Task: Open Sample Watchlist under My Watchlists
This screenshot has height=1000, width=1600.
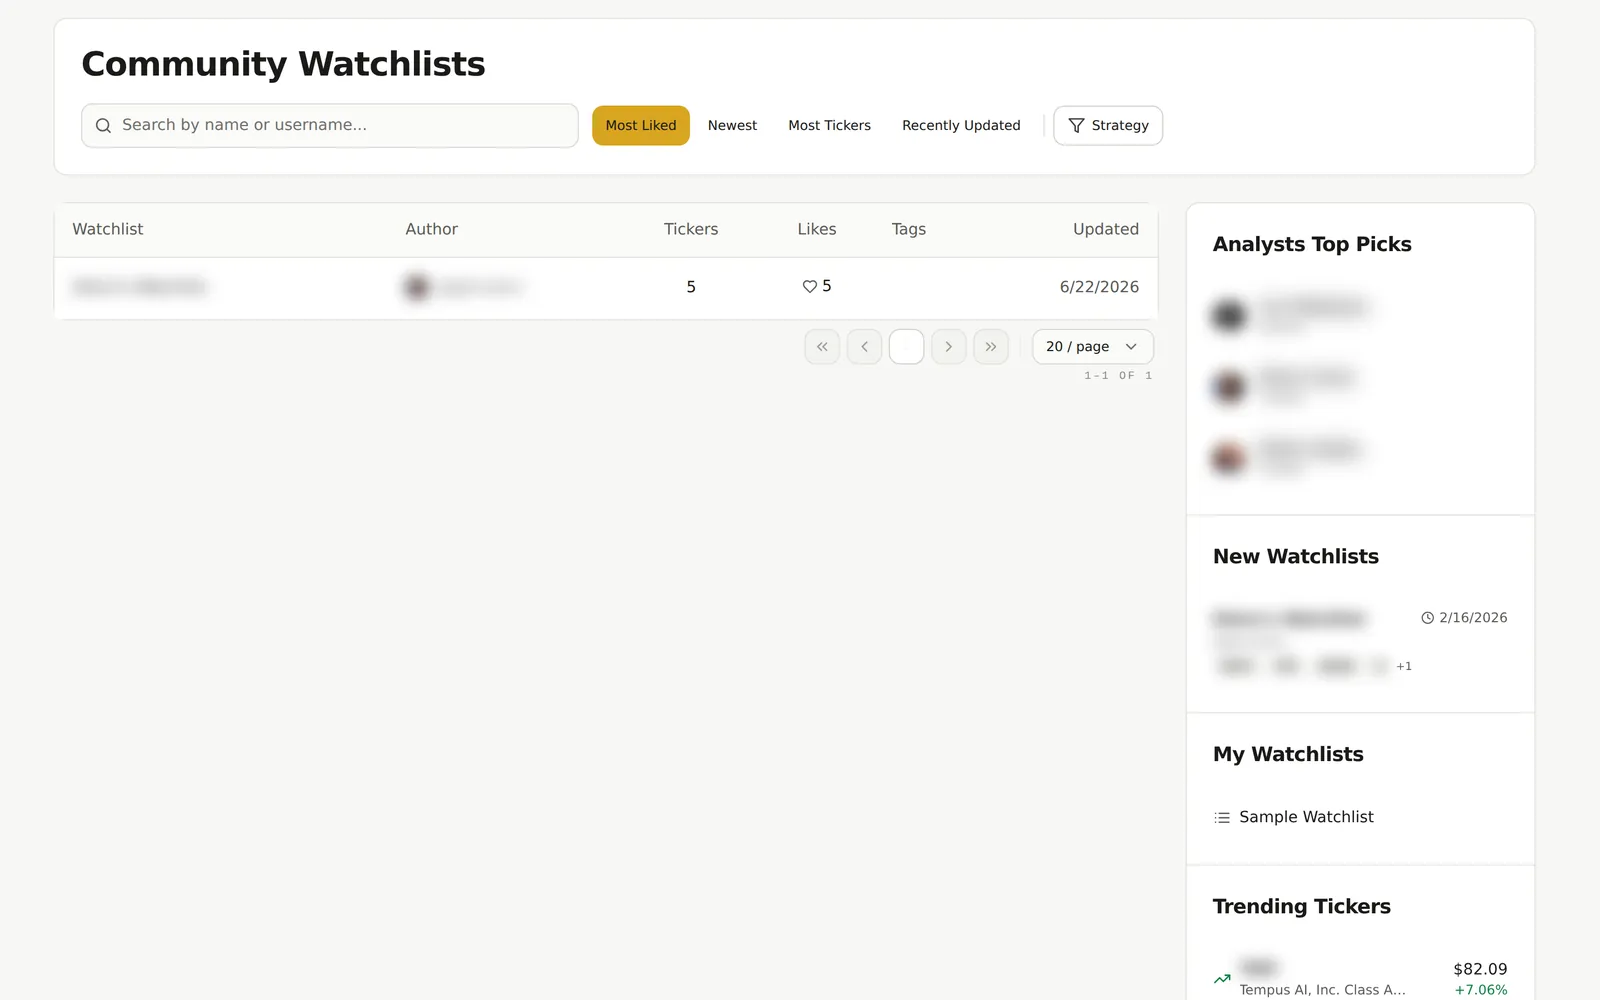Action: [1306, 817]
